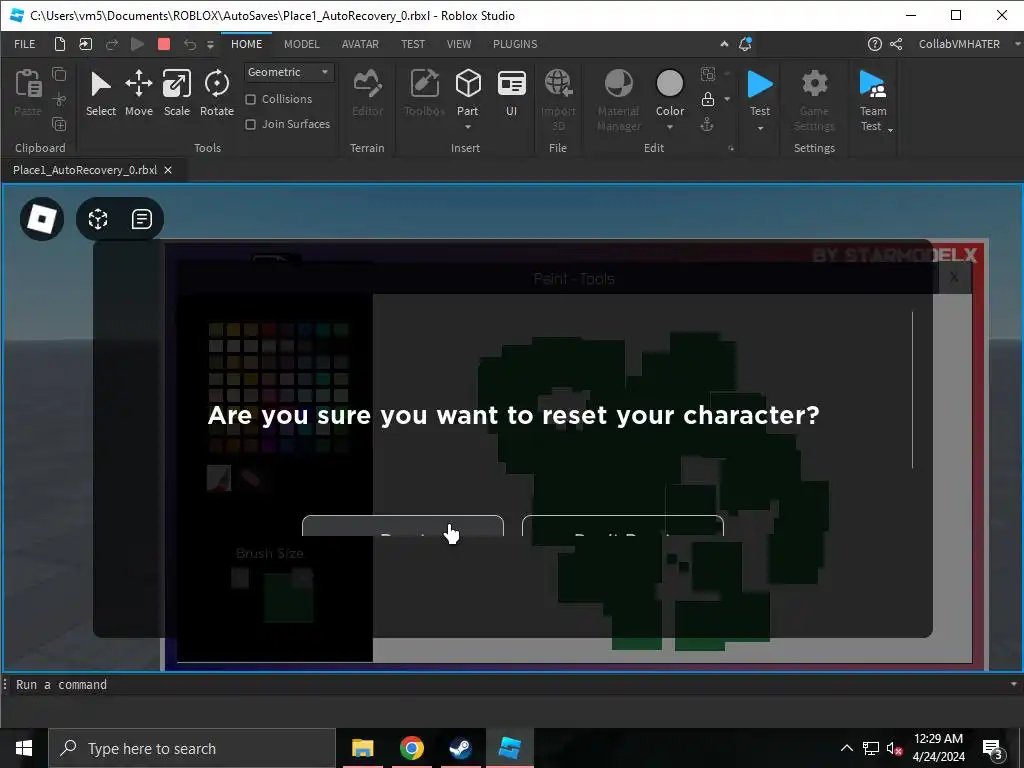
Task: Open the help question-mark icon
Action: pyautogui.click(x=874, y=44)
